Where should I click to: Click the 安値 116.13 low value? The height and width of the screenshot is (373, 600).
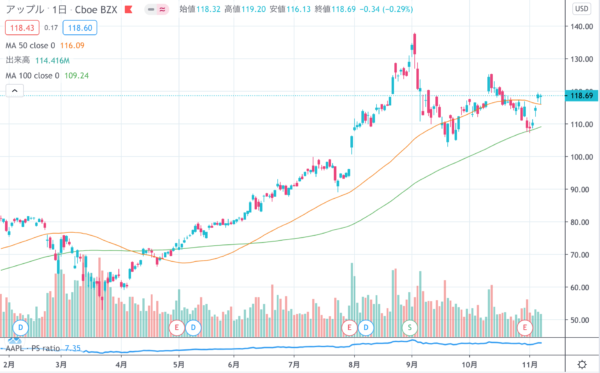290,9
